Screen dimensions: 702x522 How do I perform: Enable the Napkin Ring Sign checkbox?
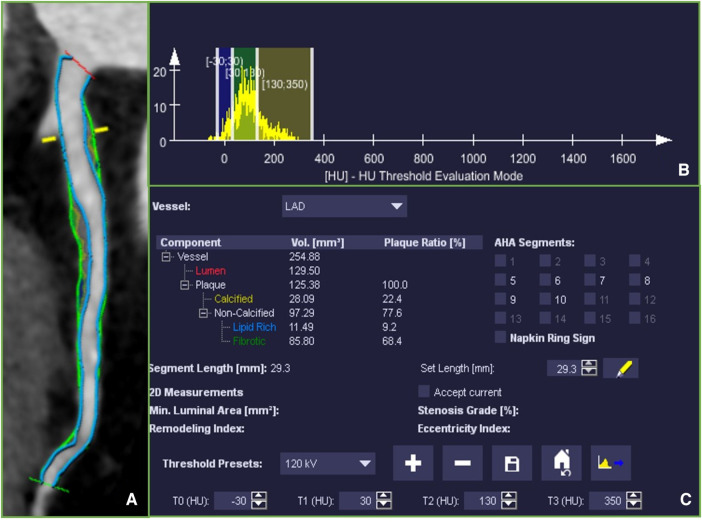click(x=501, y=337)
